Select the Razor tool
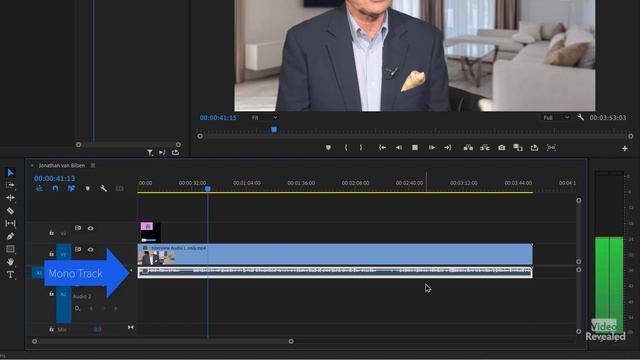 (10, 211)
